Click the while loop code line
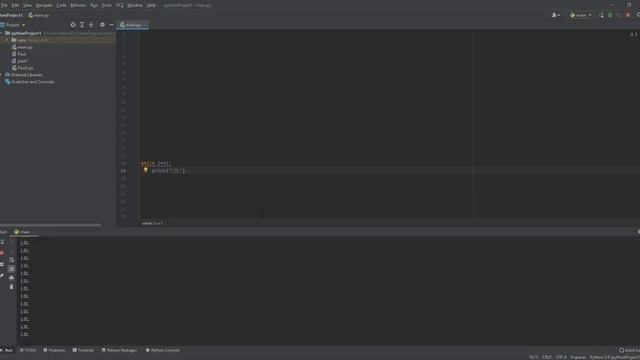The image size is (640, 360). 156,163
